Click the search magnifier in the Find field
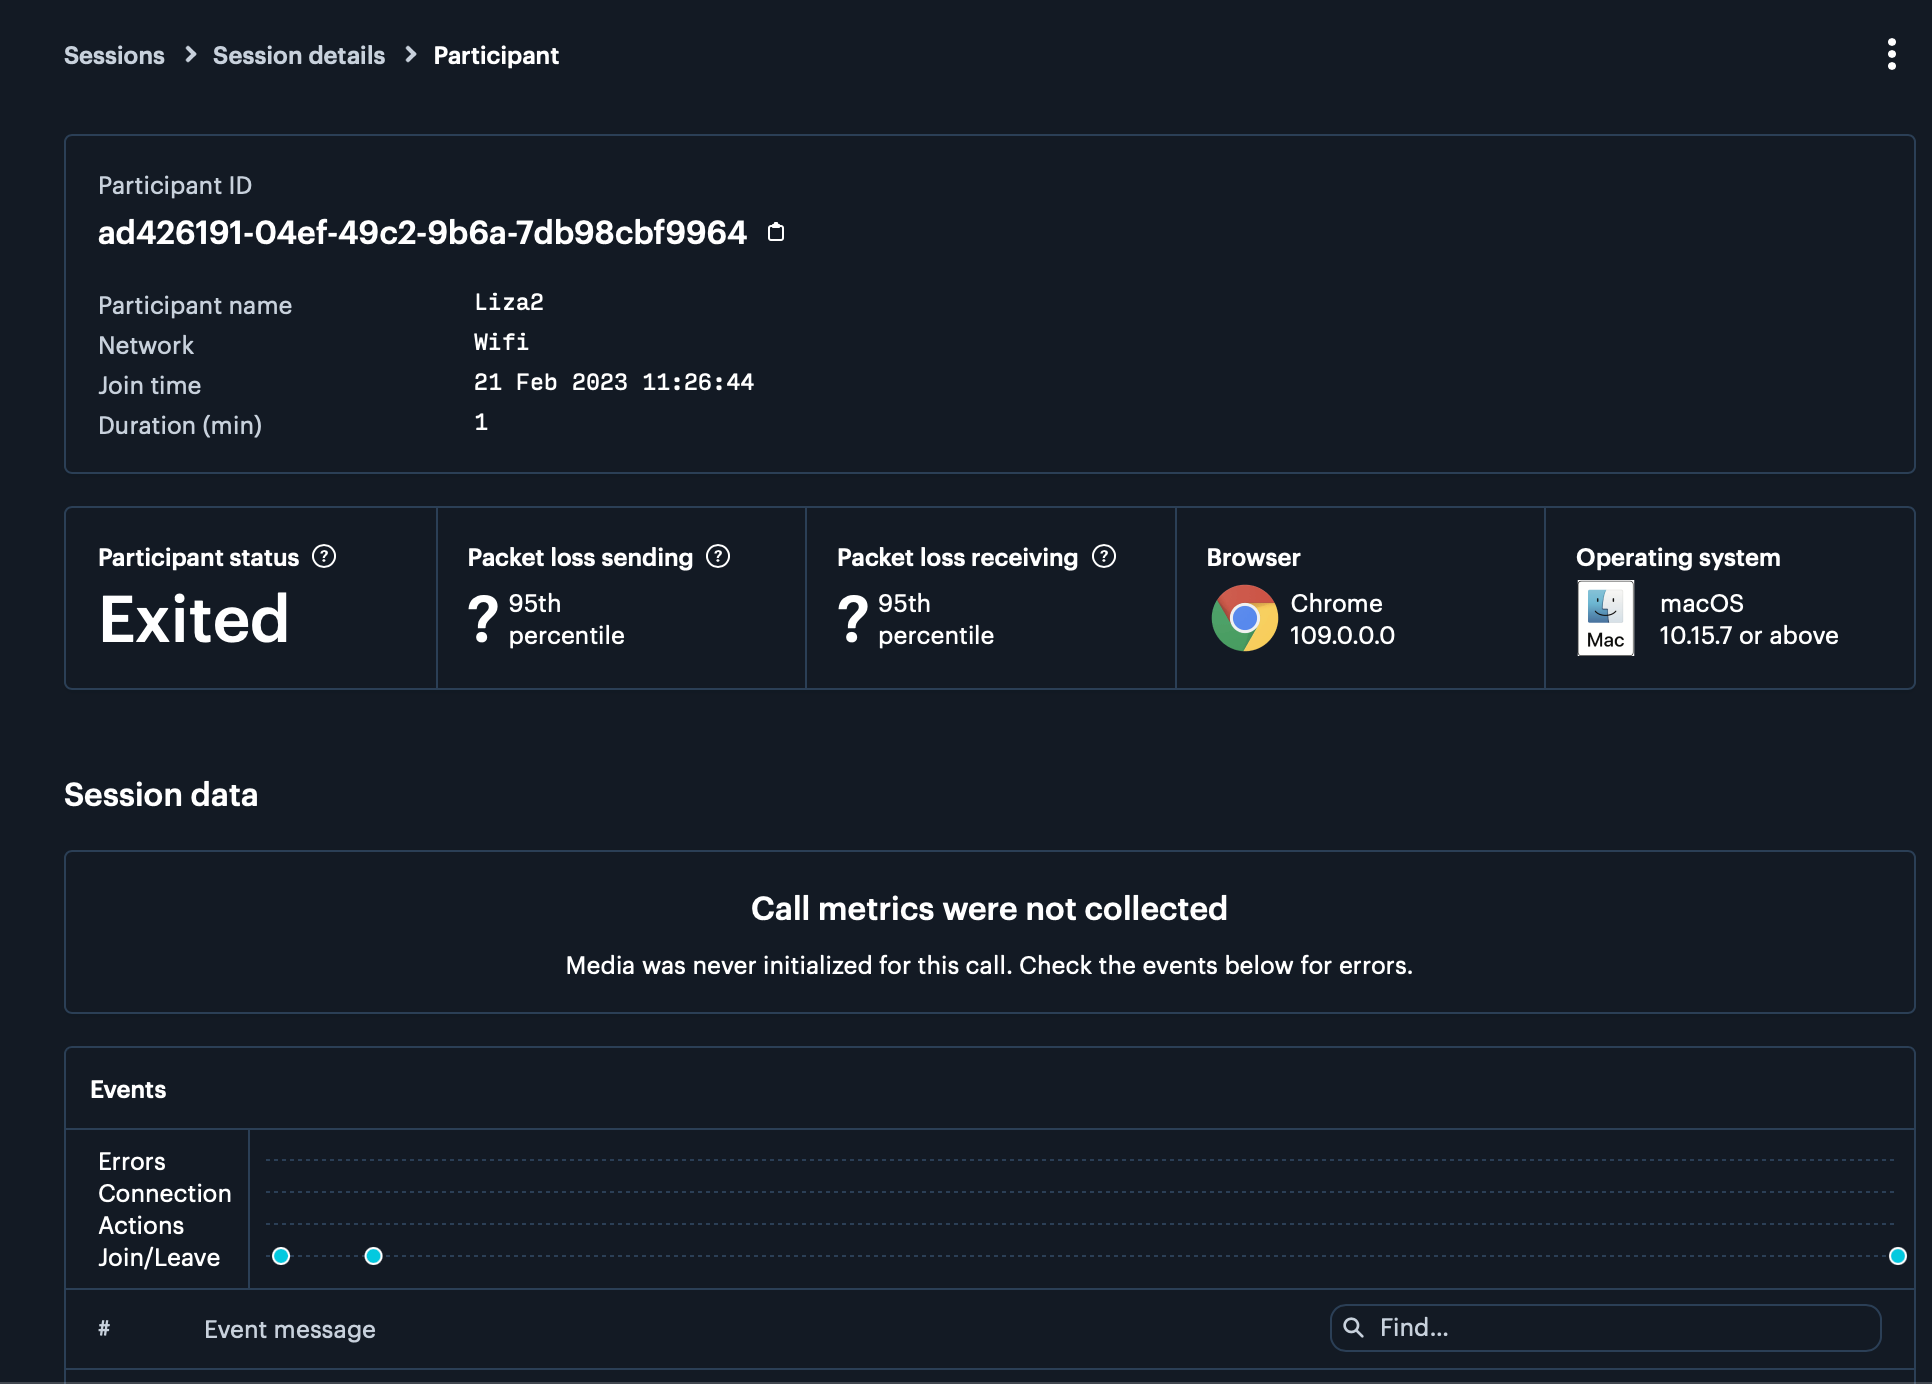 (x=1354, y=1328)
